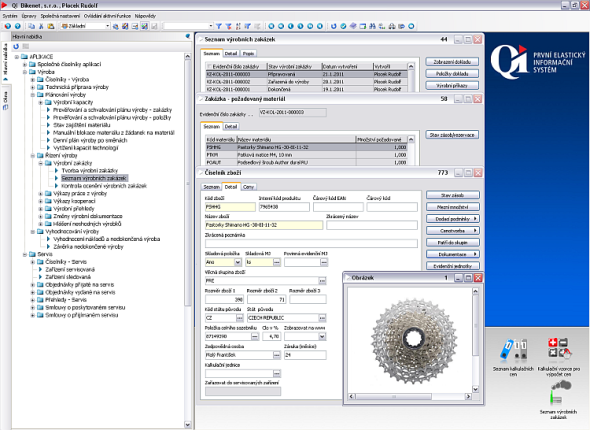Click the menu tree vertical scrollbar
The image size is (590, 430).
188,240
